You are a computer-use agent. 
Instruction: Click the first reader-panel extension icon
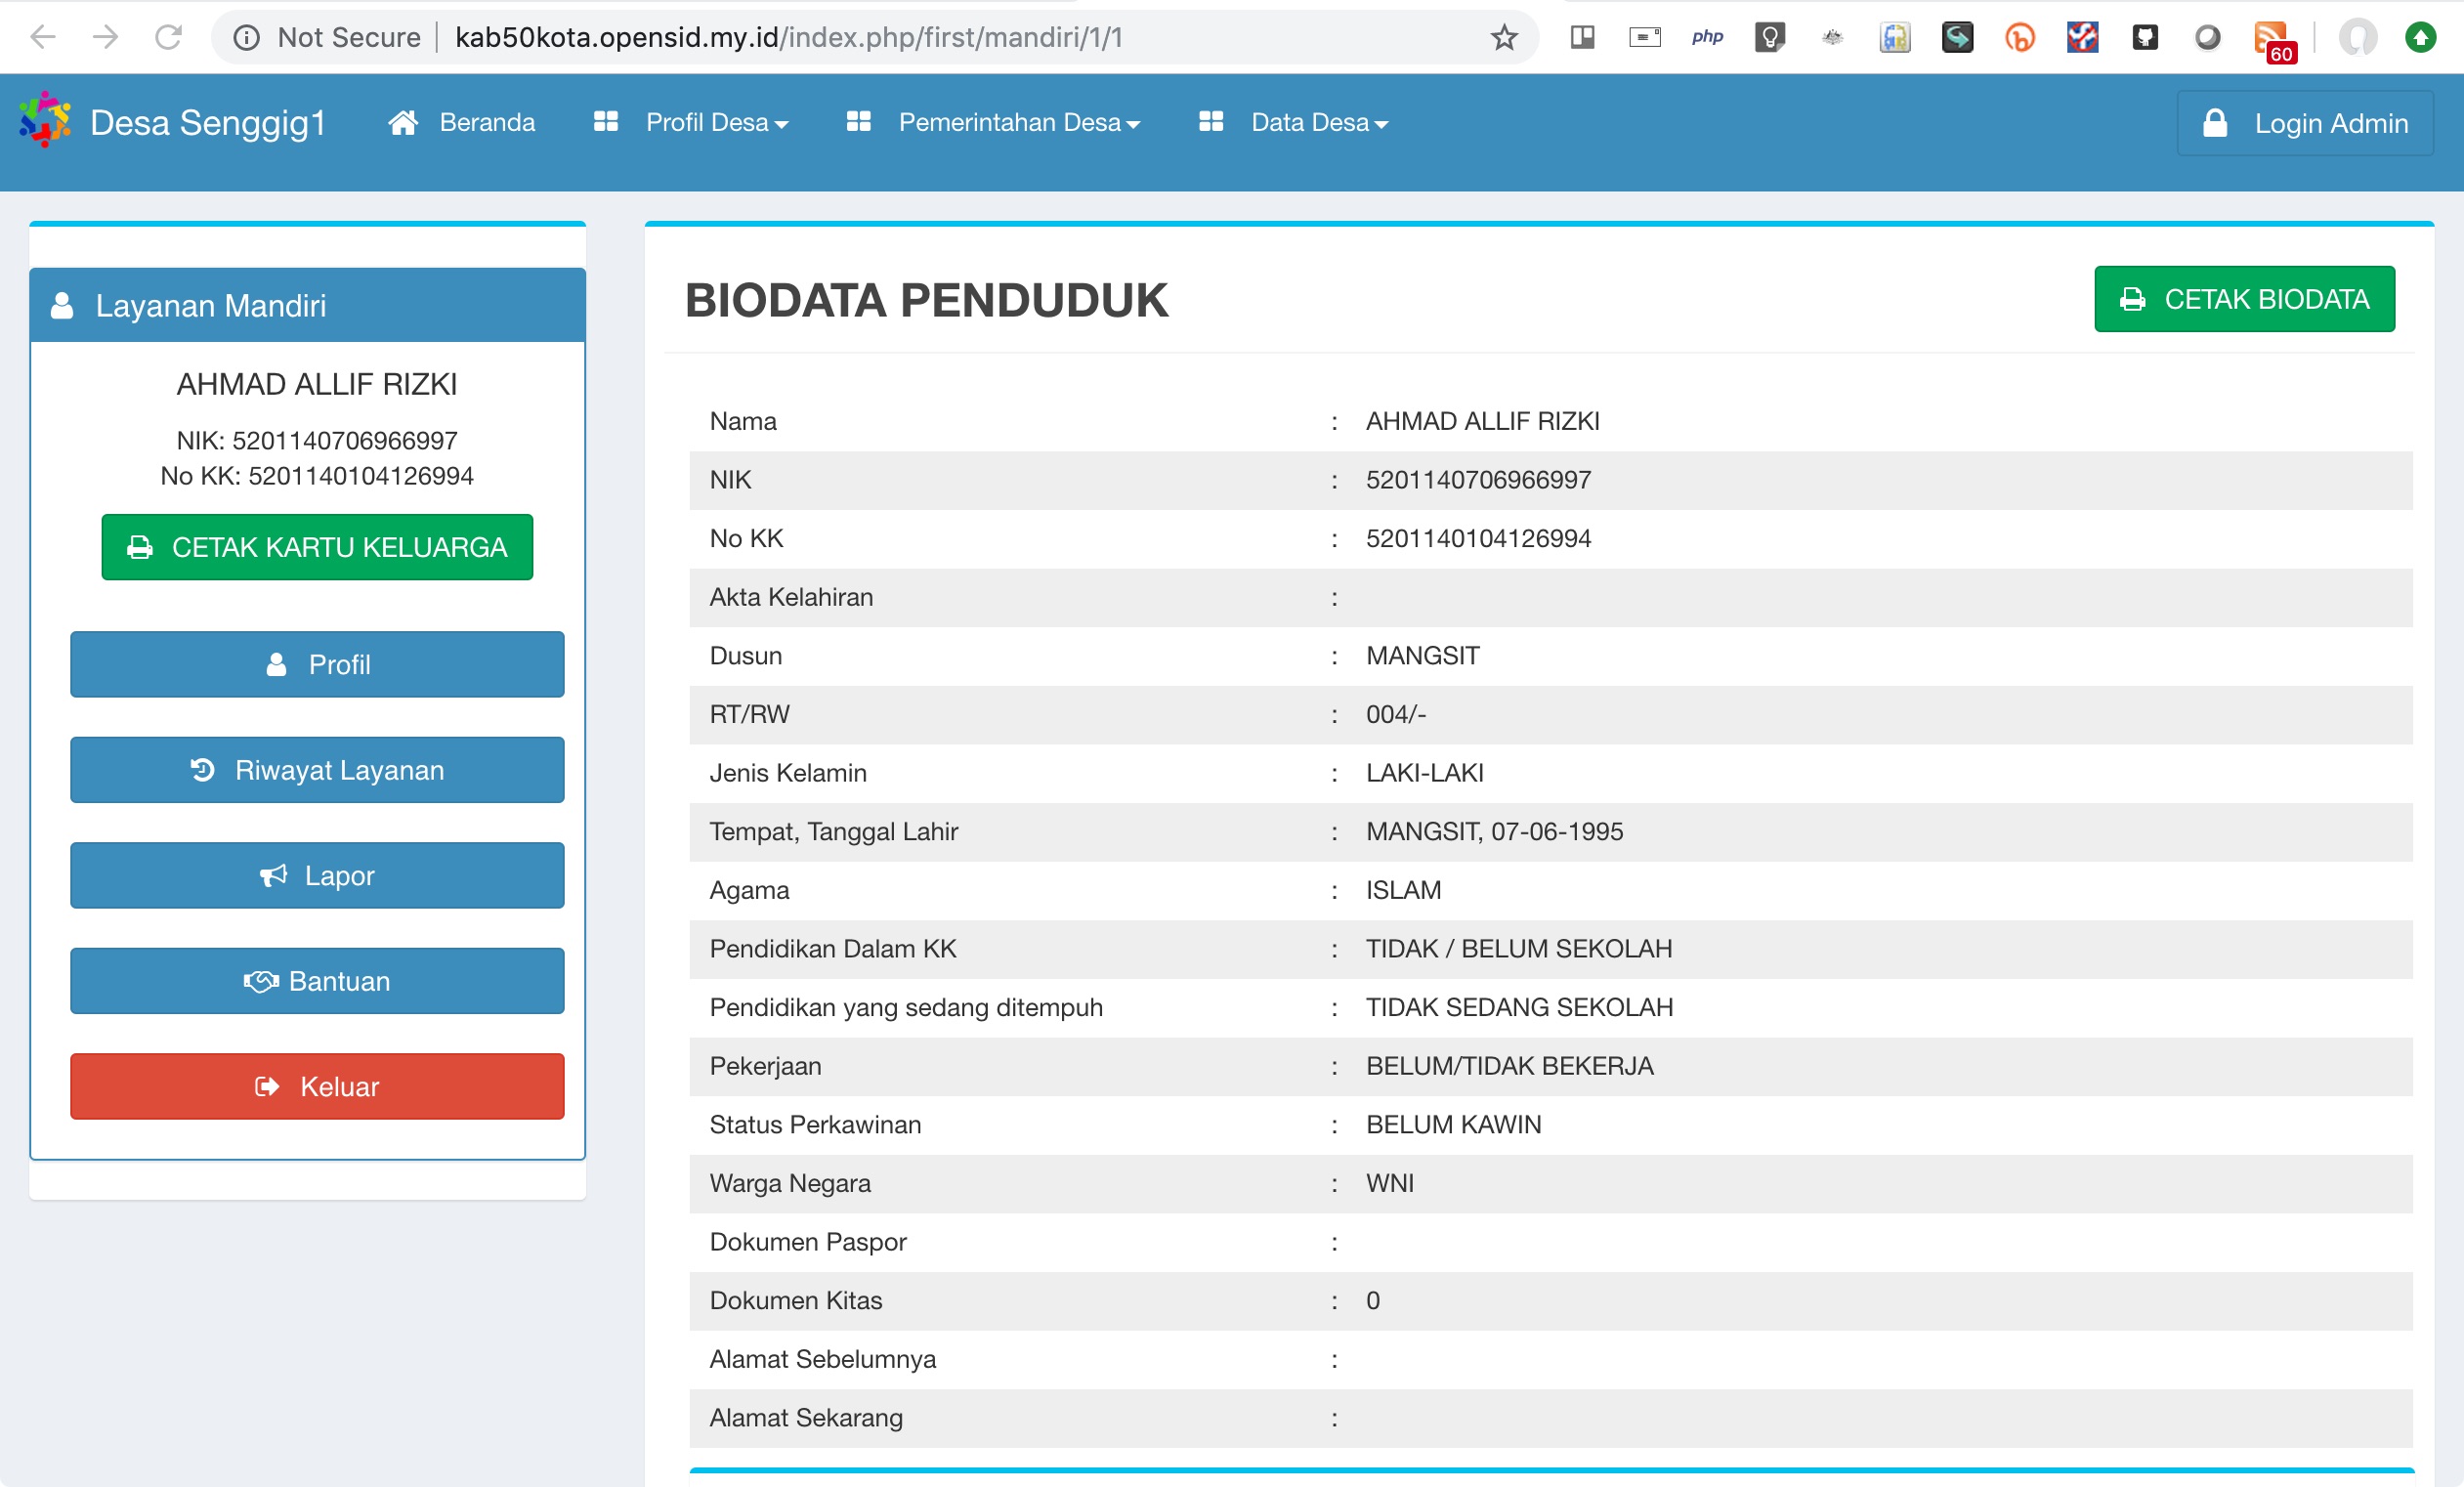click(x=1582, y=37)
